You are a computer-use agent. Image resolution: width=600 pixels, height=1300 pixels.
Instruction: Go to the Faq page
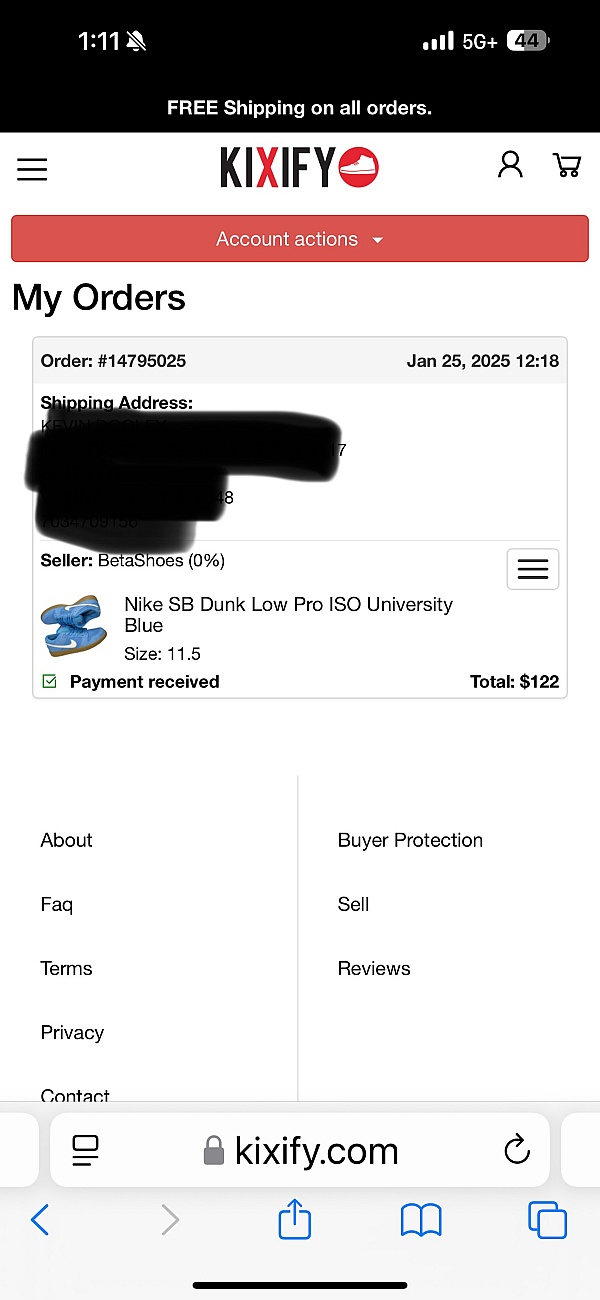[x=56, y=904]
